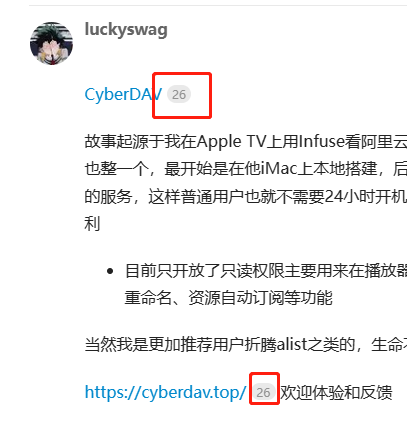Click the 26 badge beside CyberDAV

[x=179, y=95]
